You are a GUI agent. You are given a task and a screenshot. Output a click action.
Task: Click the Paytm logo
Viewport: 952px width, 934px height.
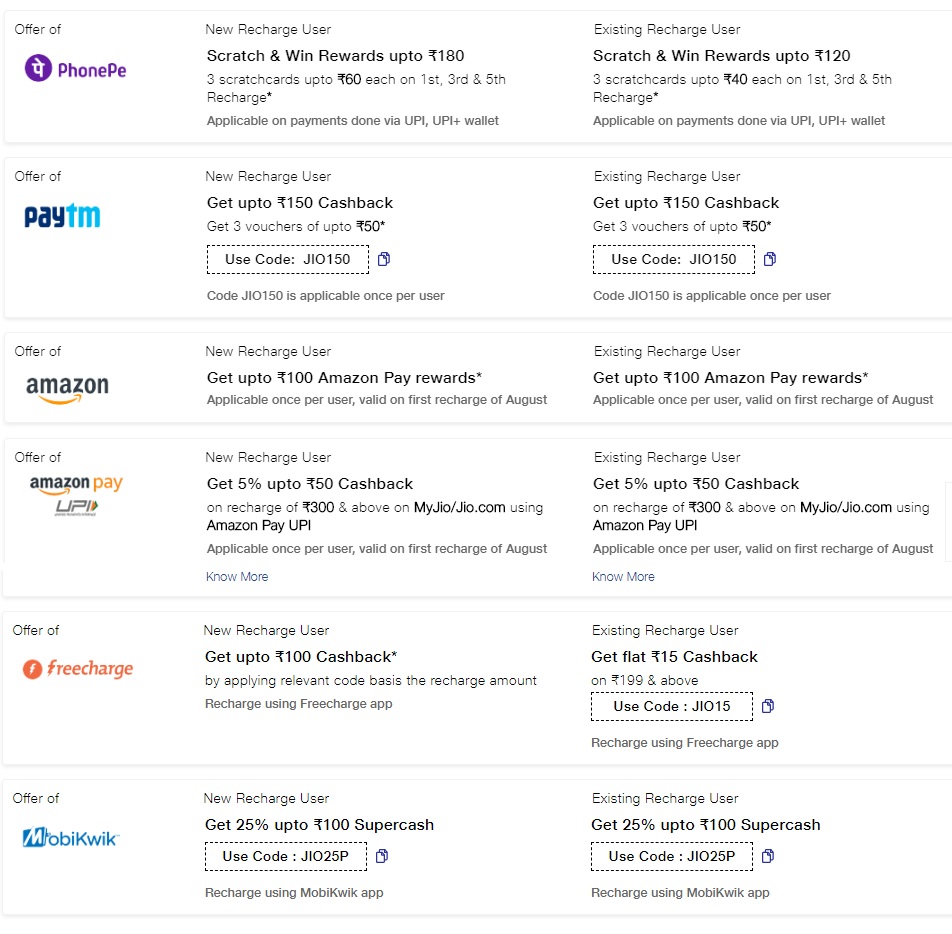[63, 216]
